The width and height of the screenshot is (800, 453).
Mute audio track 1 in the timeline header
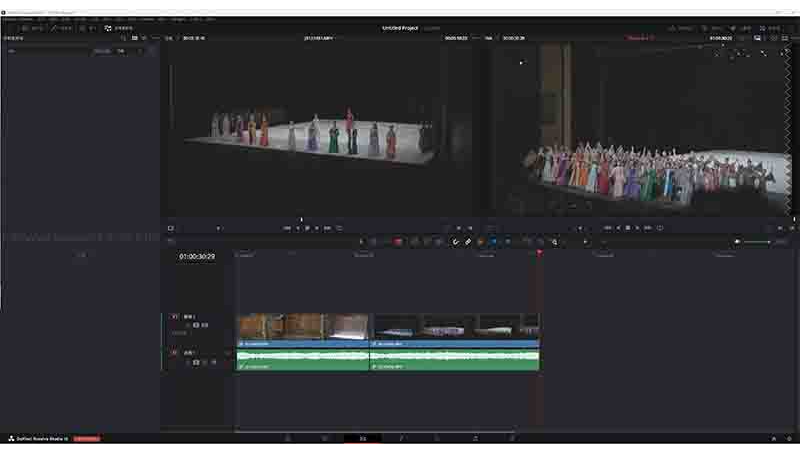pyautogui.click(x=214, y=362)
